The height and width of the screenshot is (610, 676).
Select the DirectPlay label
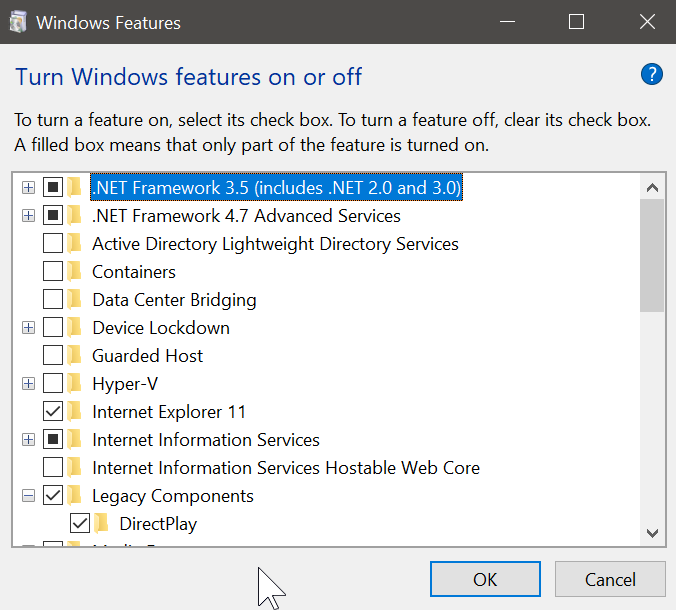(158, 524)
